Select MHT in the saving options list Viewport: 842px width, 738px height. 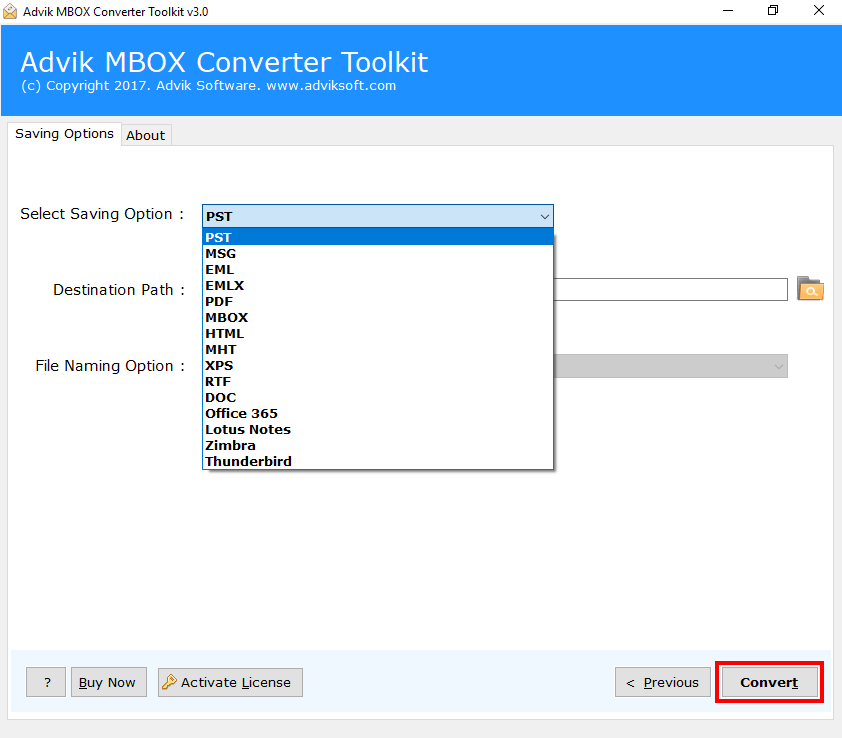tap(378, 350)
